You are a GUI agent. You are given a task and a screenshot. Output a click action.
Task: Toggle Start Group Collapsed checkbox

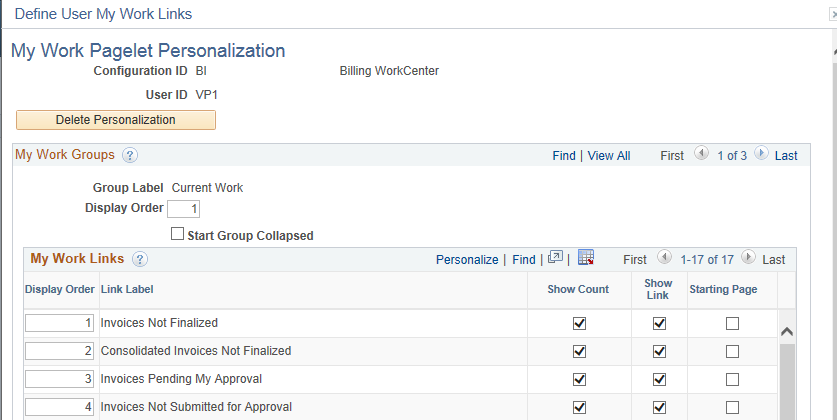pos(177,234)
